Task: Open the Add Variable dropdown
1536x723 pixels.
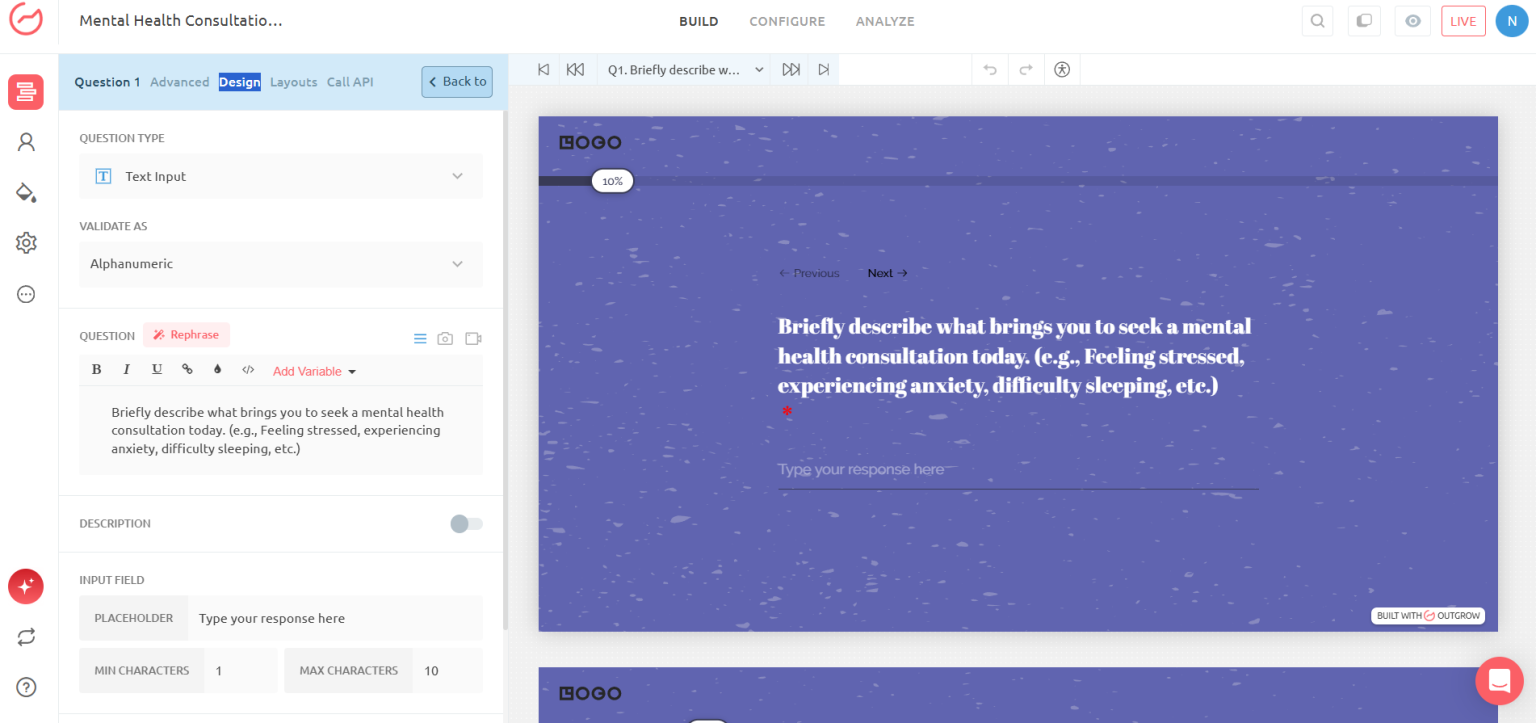Action: click(x=314, y=371)
